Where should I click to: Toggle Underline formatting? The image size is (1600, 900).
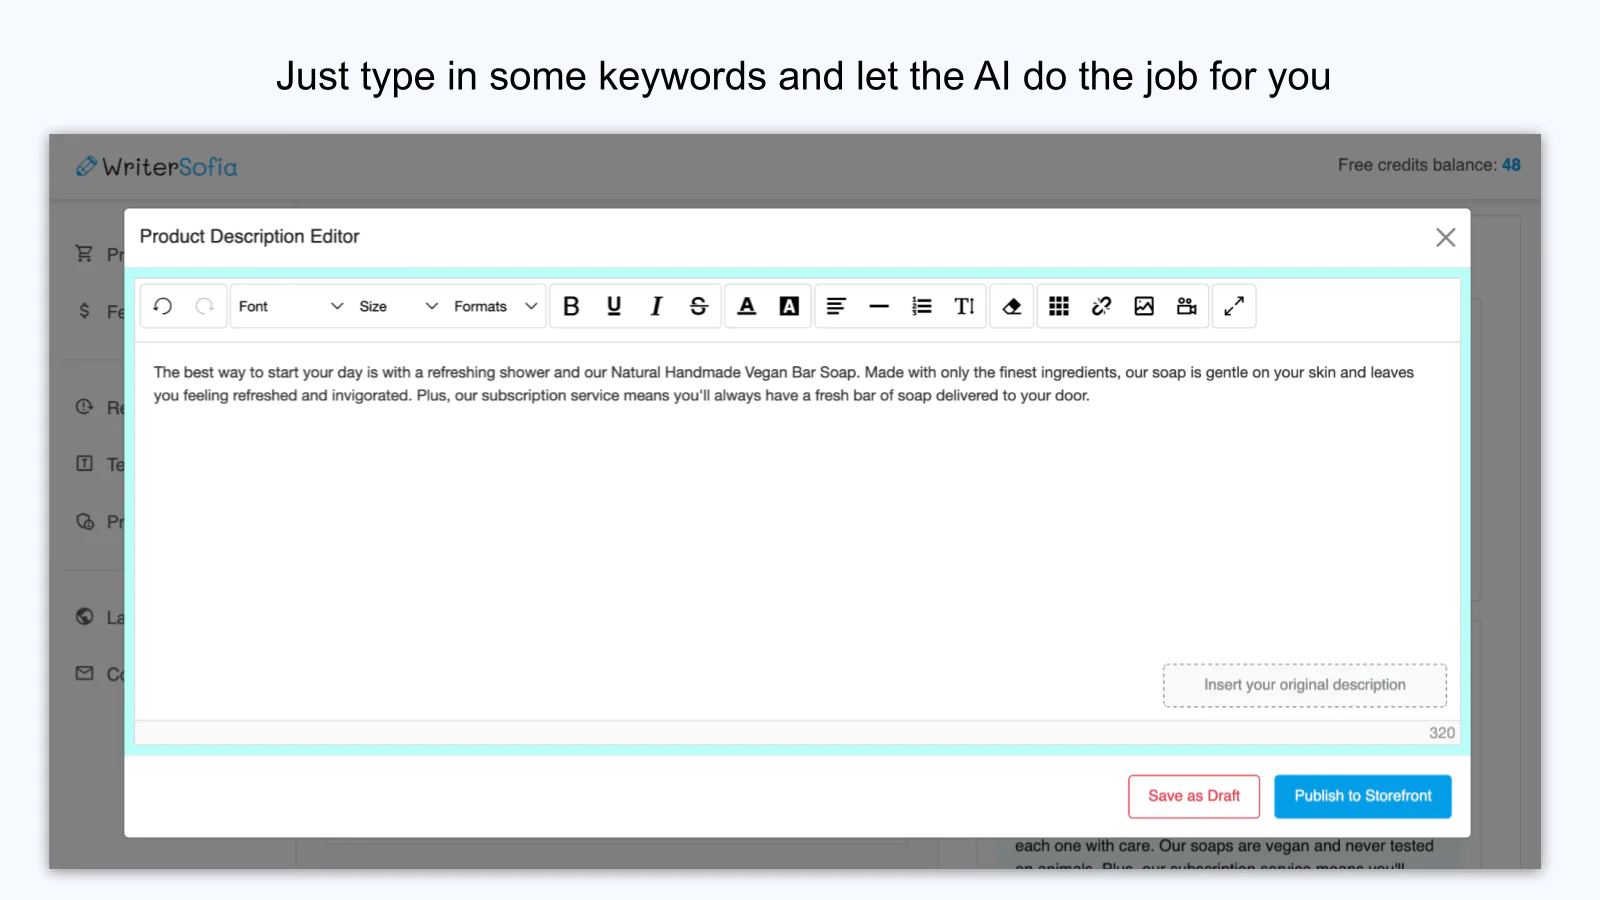click(x=614, y=306)
